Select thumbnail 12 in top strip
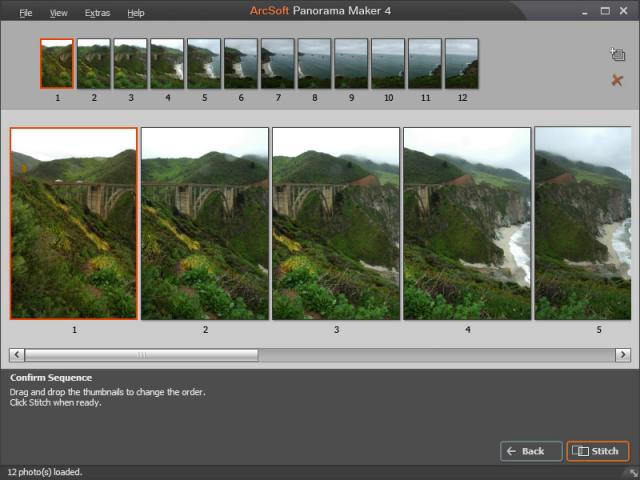Viewport: 640px width, 480px height. point(462,63)
